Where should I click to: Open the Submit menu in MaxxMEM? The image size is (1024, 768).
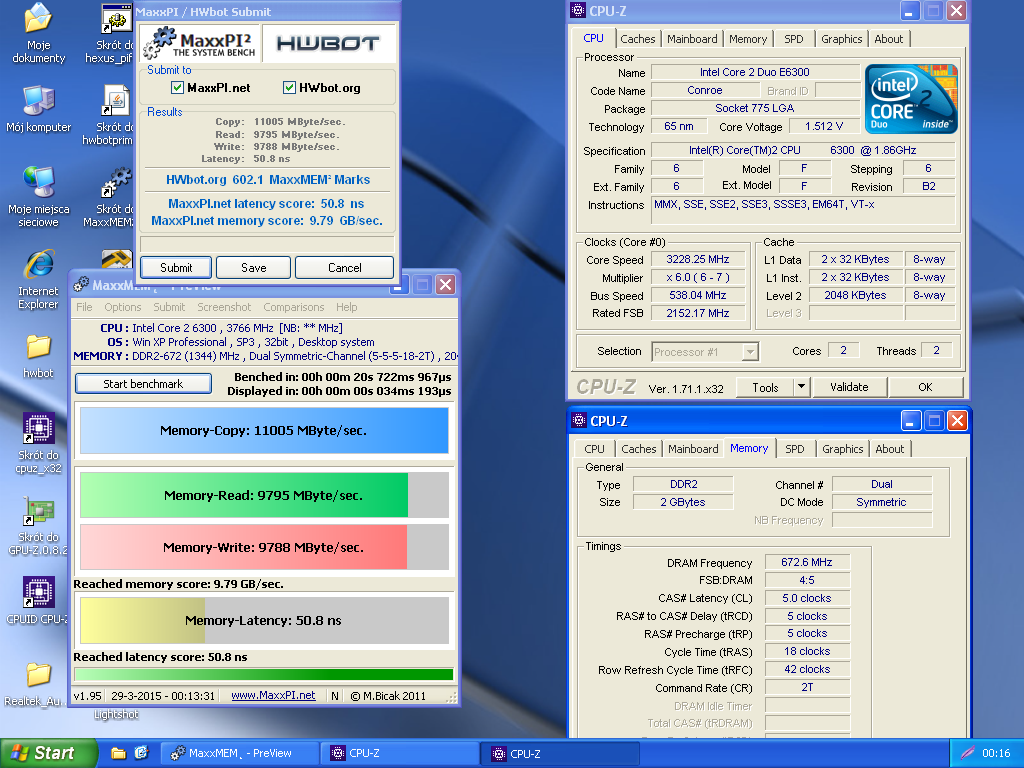click(168, 307)
